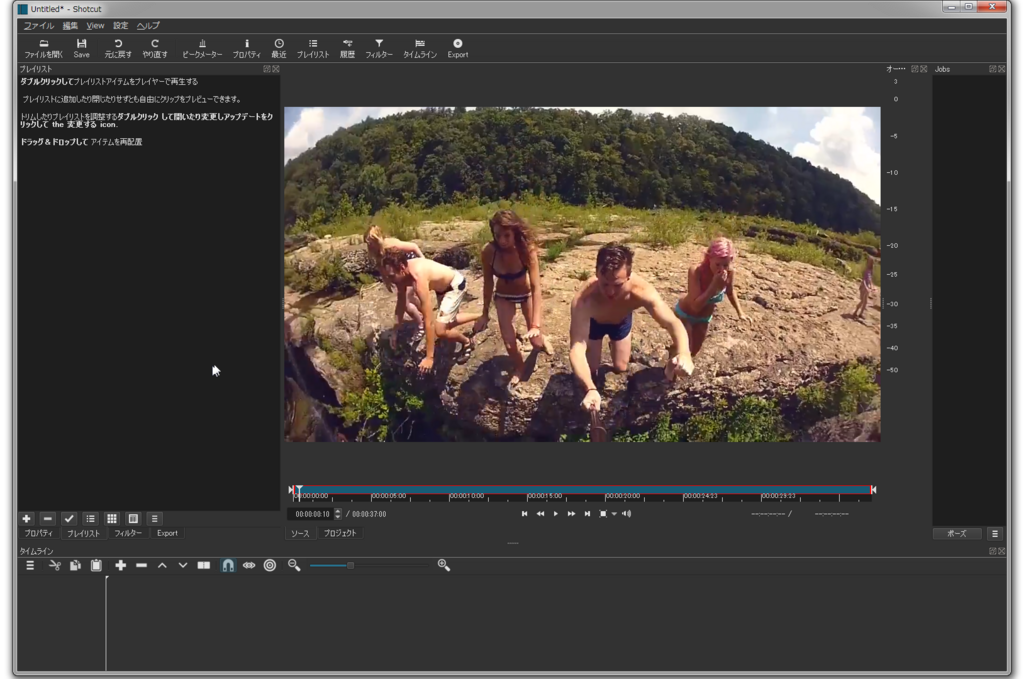Click the history (履歴) toolbar icon
This screenshot has height=679, width=1024.
click(347, 48)
